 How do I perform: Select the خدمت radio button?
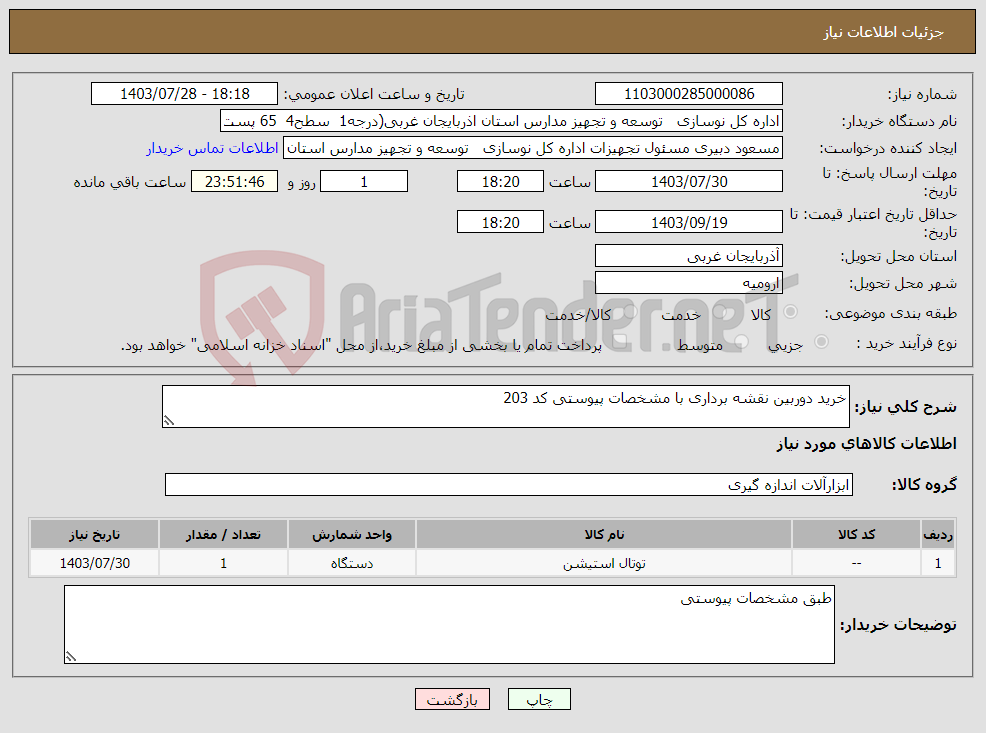(x=721, y=312)
